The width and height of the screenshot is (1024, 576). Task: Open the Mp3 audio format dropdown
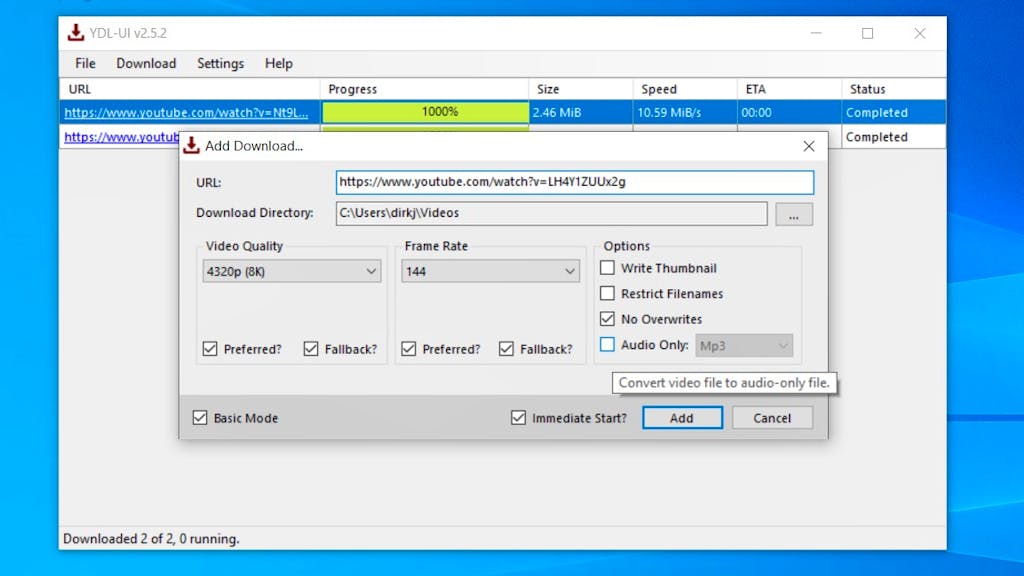[744, 345]
